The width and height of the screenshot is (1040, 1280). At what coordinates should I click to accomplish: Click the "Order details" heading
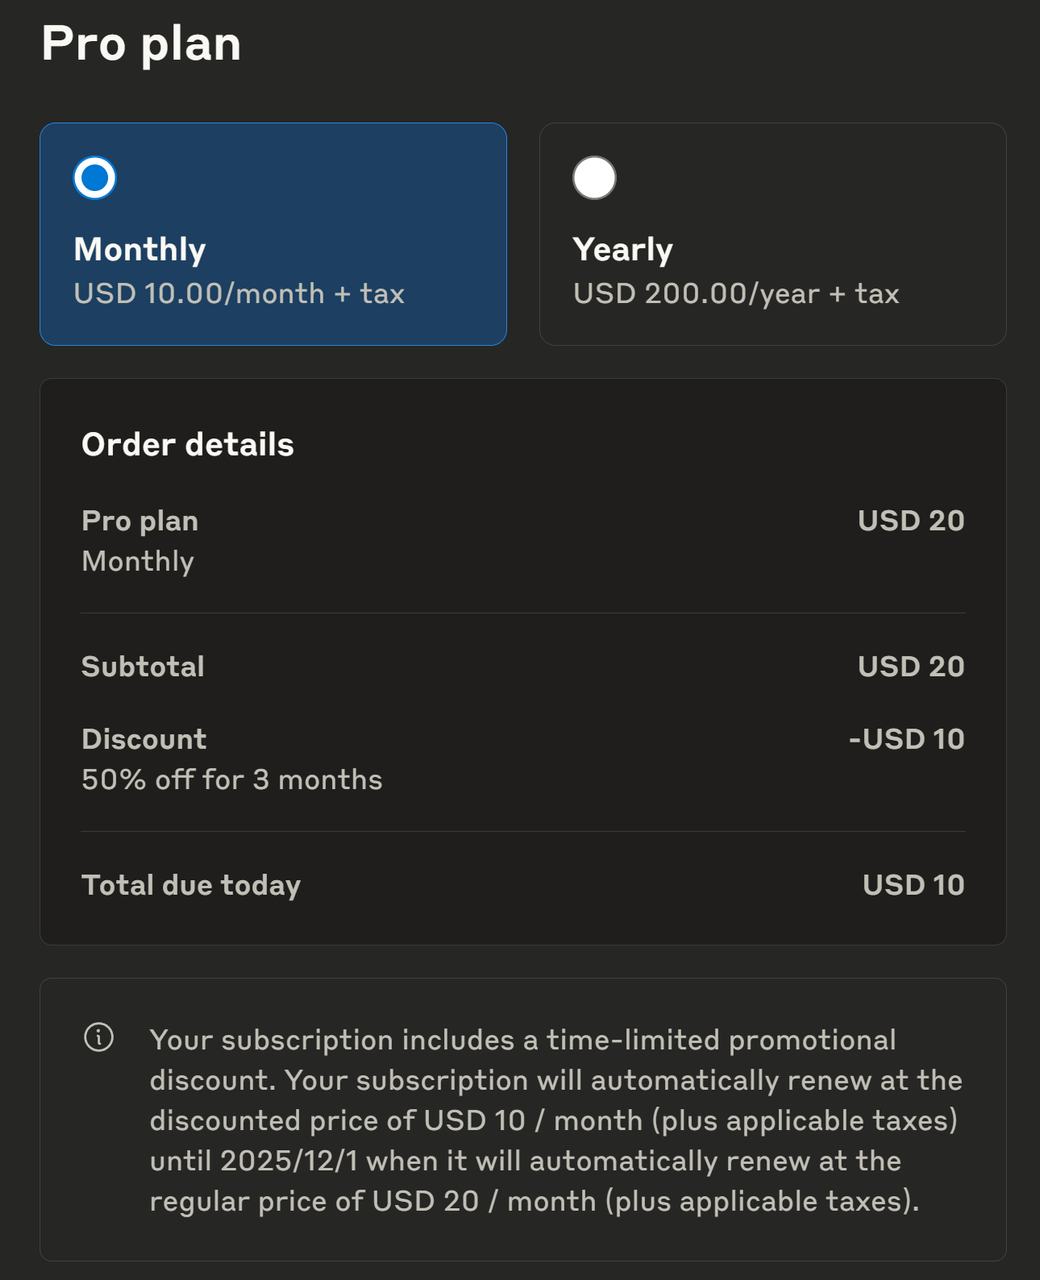pos(188,444)
